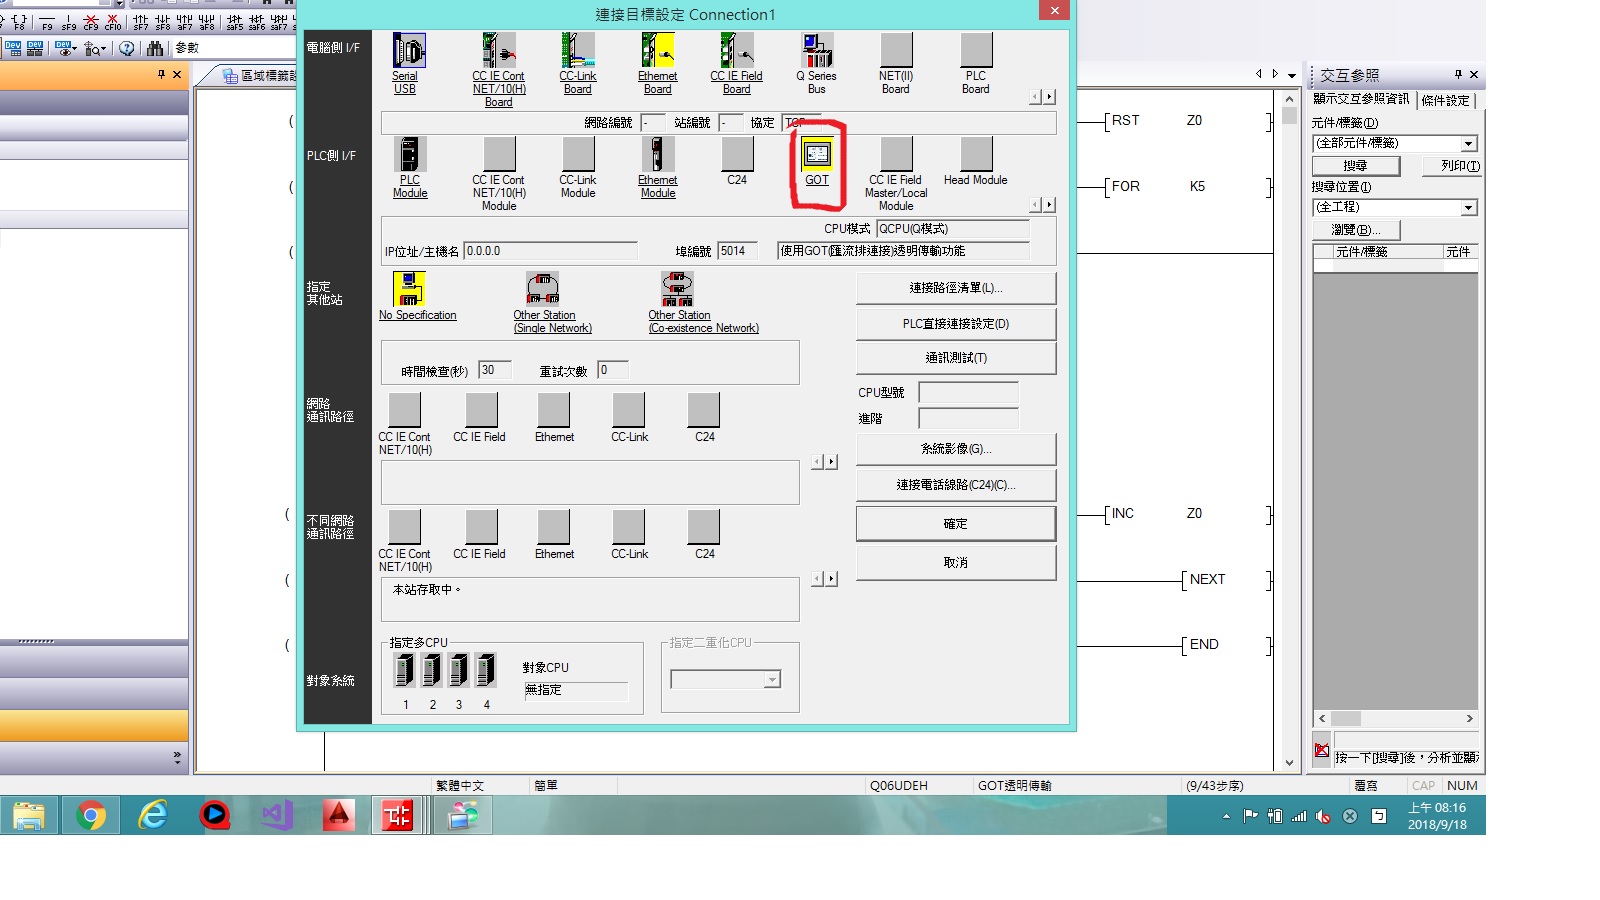Select the CC IE Field Board icon
This screenshot has width=1600, height=900.
pyautogui.click(x=736, y=51)
